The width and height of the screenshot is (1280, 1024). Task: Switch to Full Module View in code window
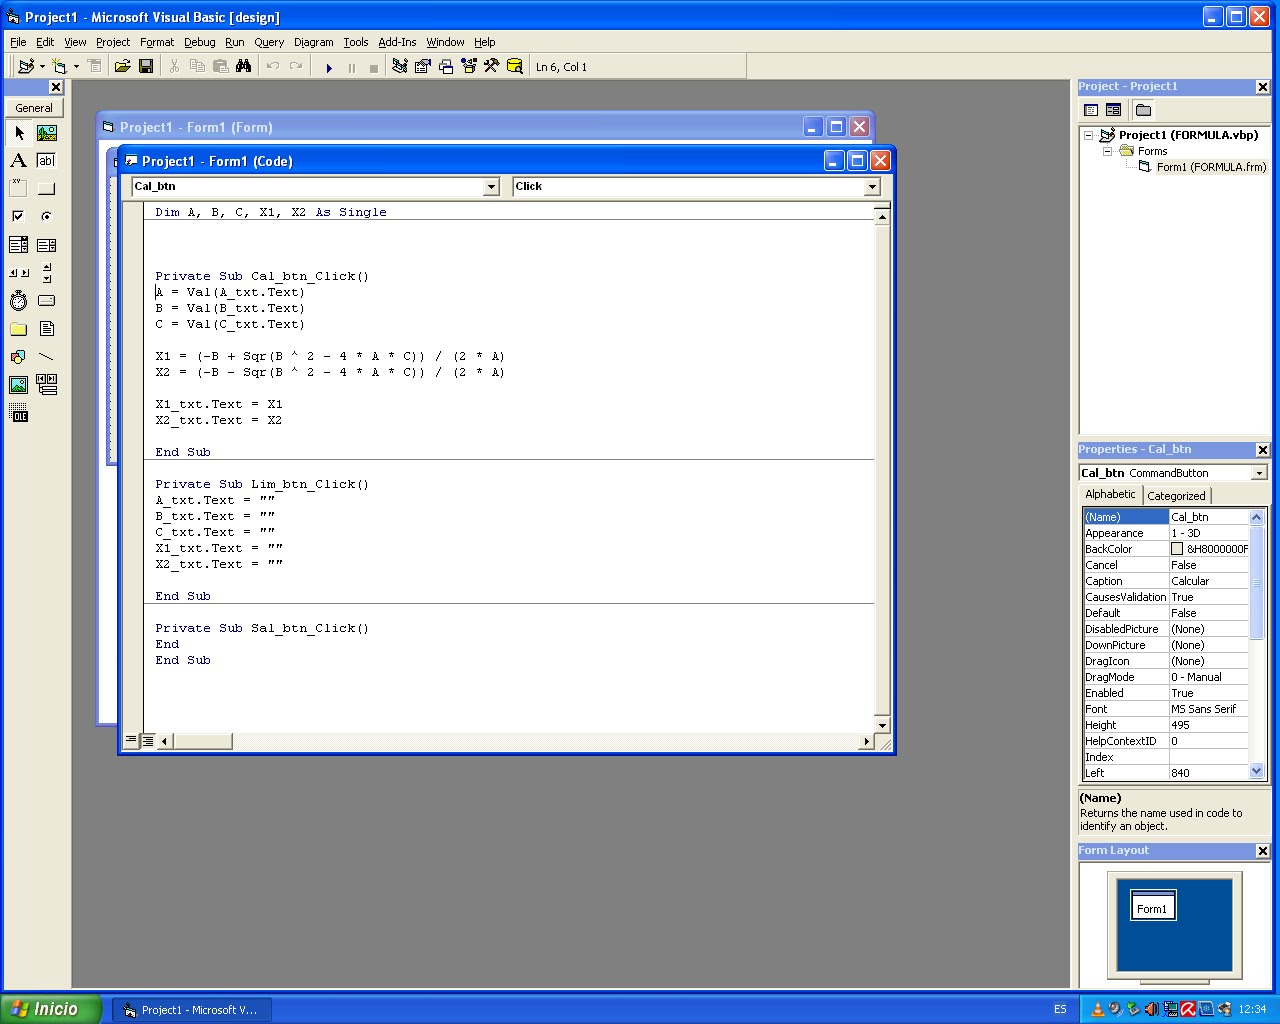click(x=148, y=740)
